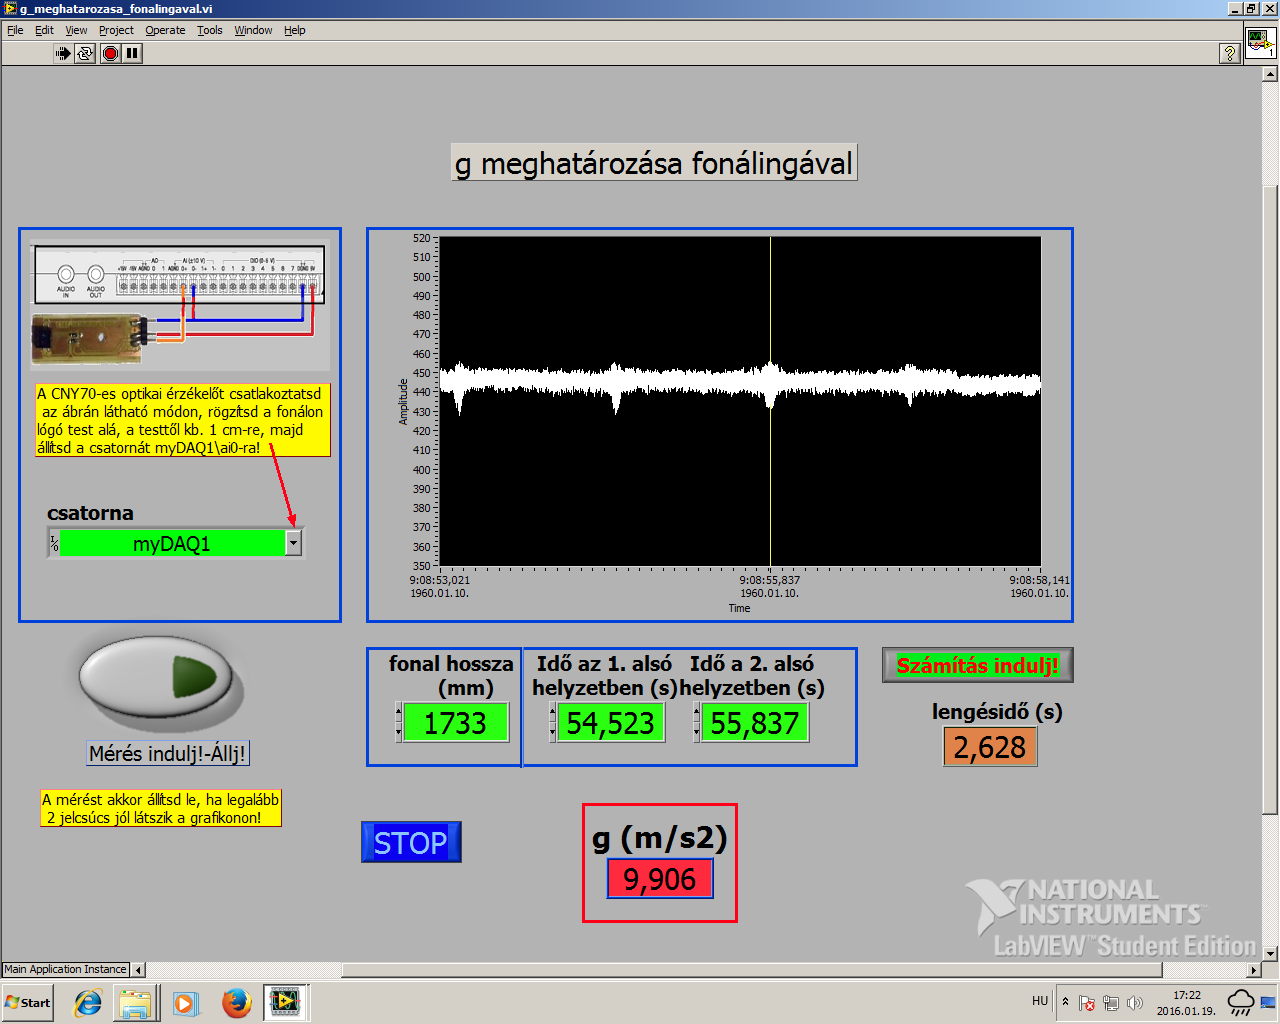Viewport: 1280px width, 1024px height.
Task: Open Internet Explorer from the taskbar
Action: [x=88, y=1002]
